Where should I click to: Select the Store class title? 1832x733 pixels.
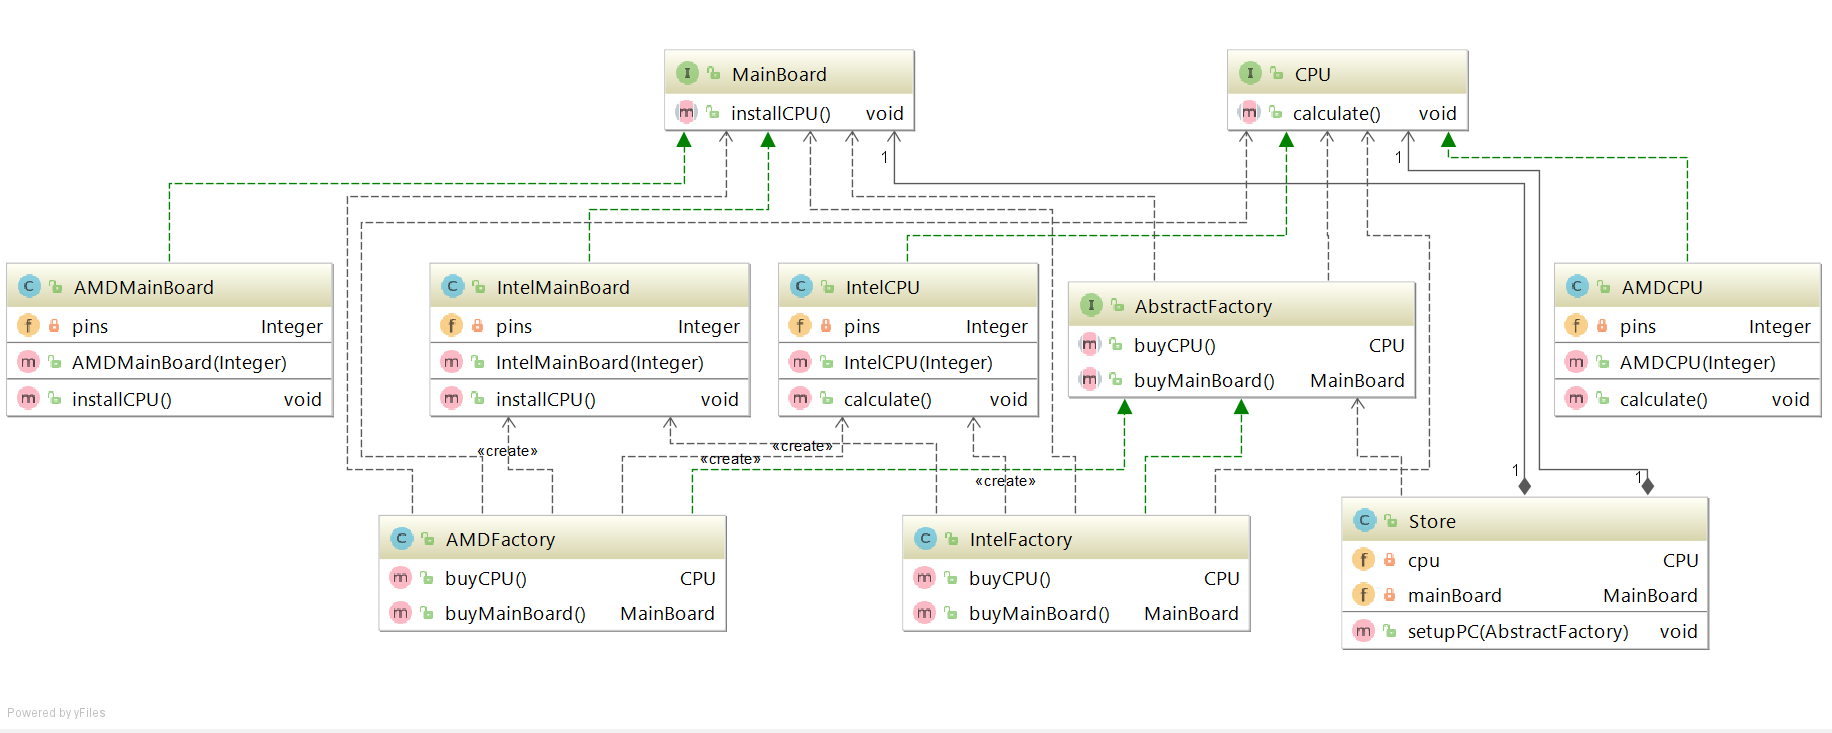(1432, 522)
